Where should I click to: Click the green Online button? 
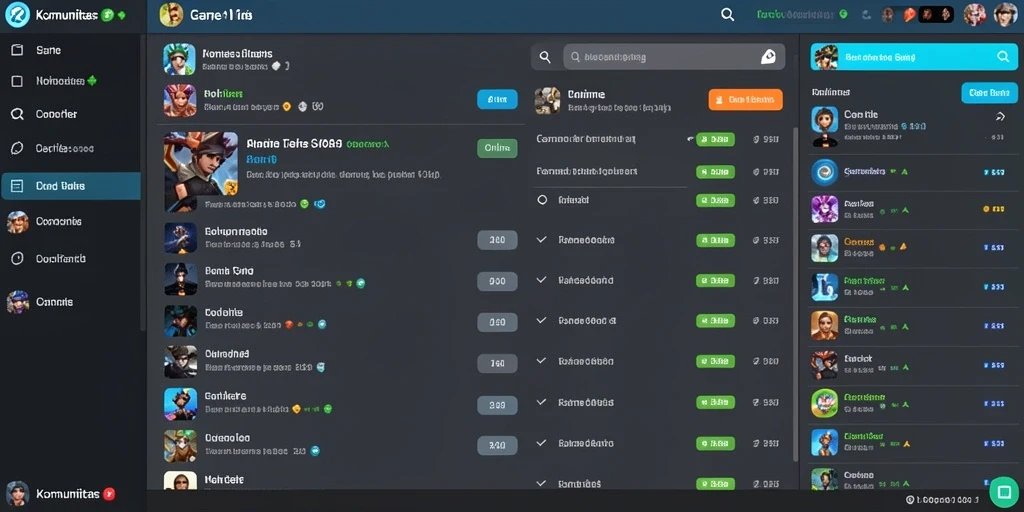[497, 148]
